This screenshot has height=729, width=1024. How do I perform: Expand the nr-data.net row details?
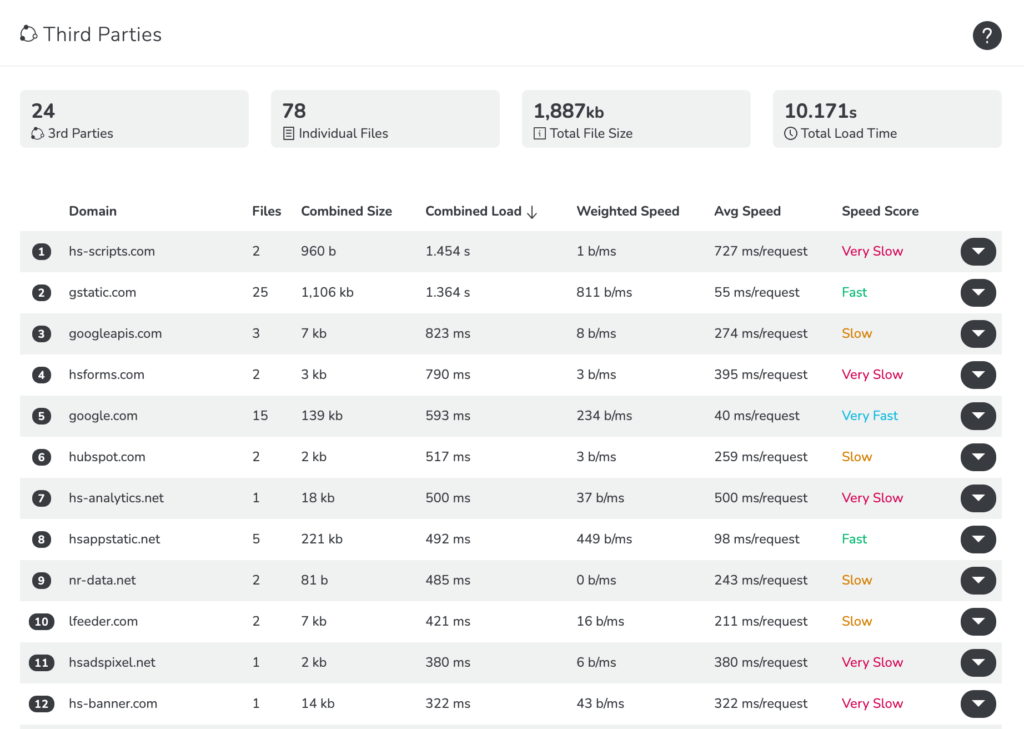(x=978, y=581)
